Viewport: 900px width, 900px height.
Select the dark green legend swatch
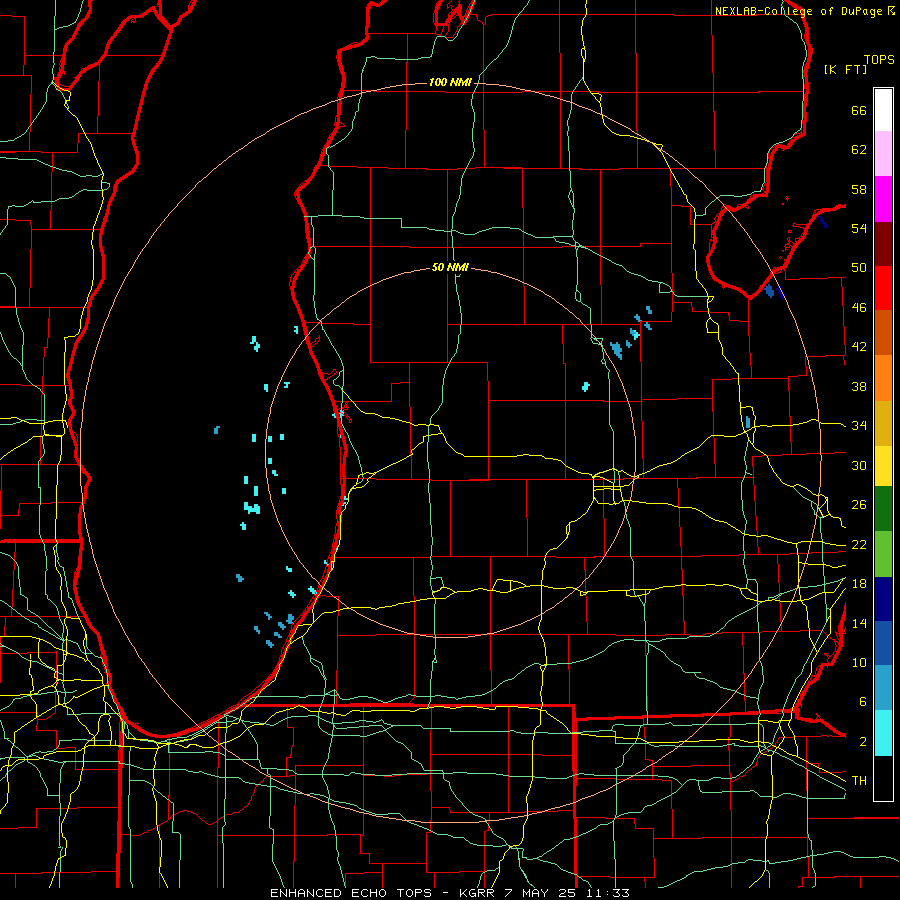pos(883,509)
